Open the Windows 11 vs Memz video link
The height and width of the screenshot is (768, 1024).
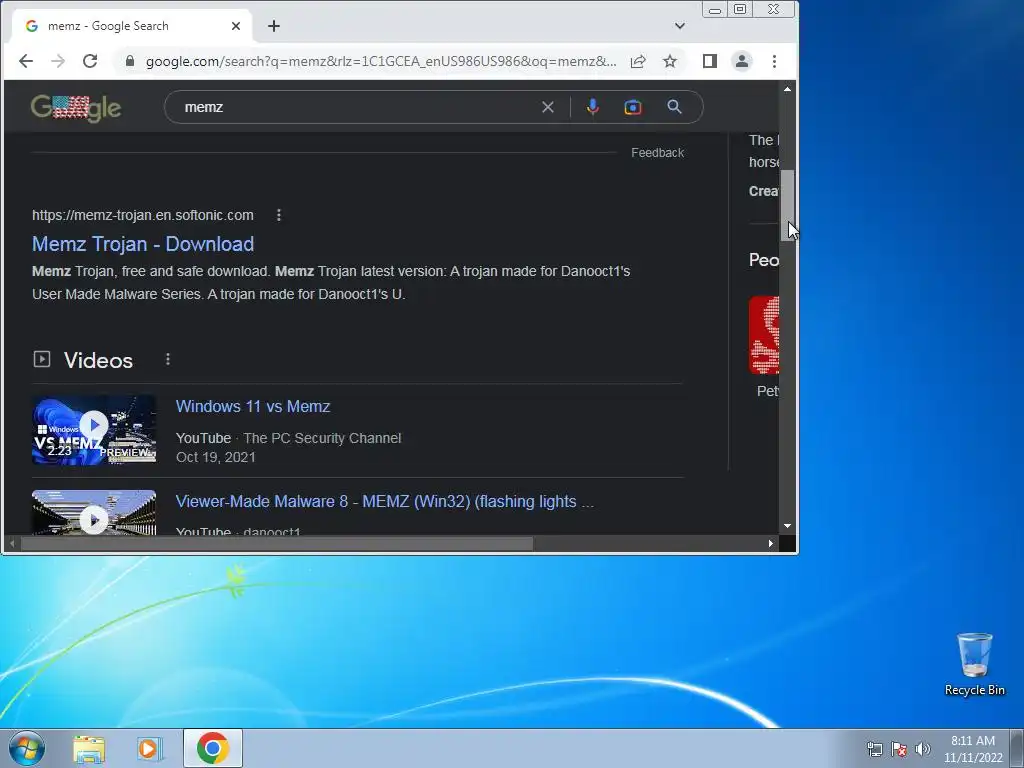coord(253,406)
